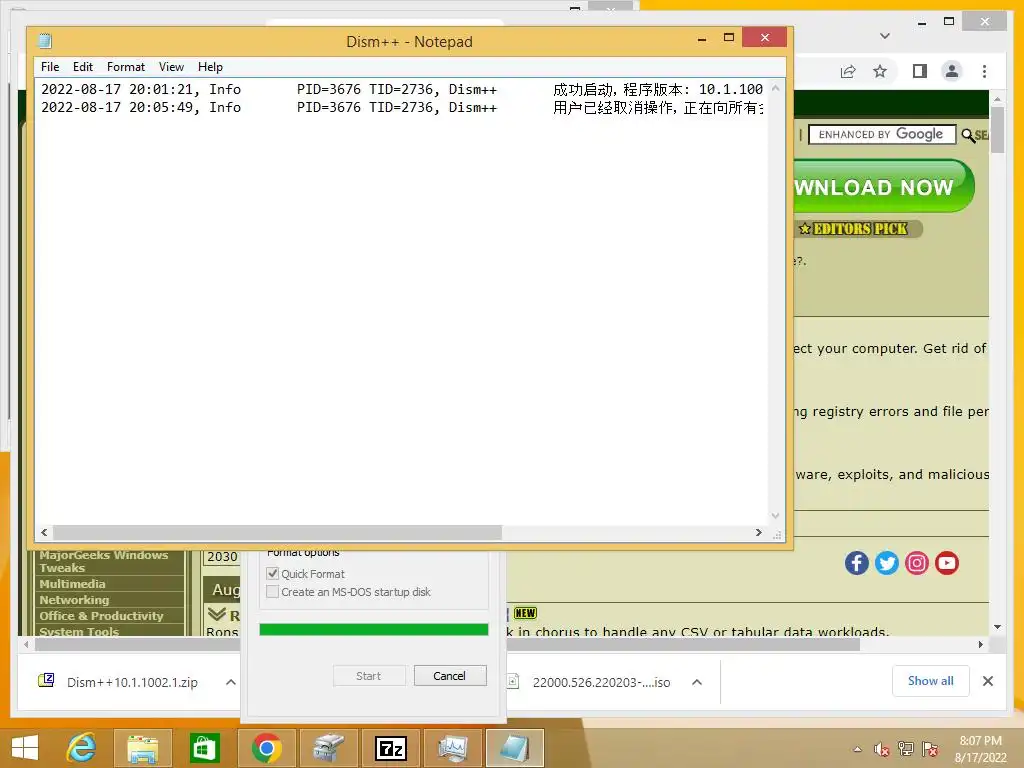
Task: Click the green format progress bar
Action: click(x=374, y=630)
